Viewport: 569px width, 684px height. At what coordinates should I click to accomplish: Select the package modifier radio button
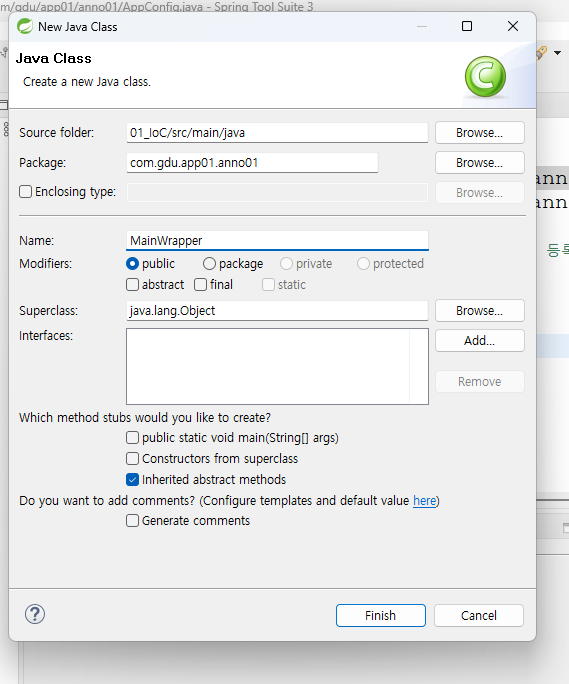point(209,263)
